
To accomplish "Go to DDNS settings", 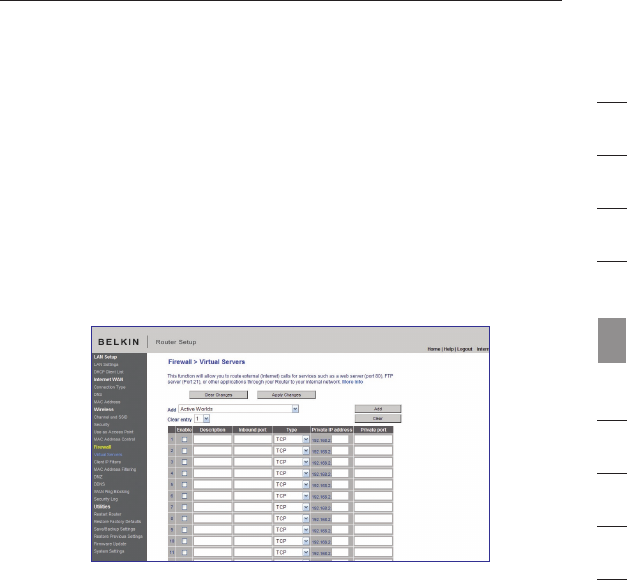I will tap(99, 484).
